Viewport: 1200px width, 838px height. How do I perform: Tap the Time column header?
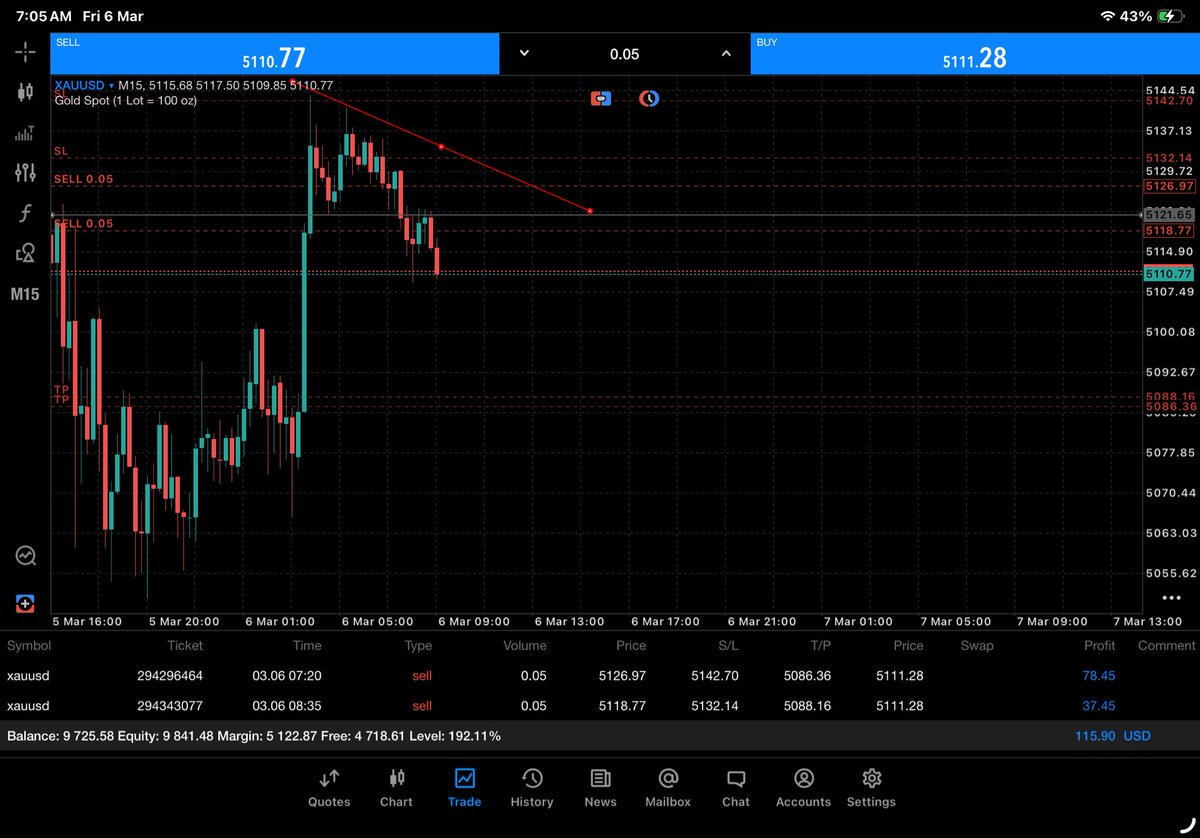pyautogui.click(x=307, y=645)
